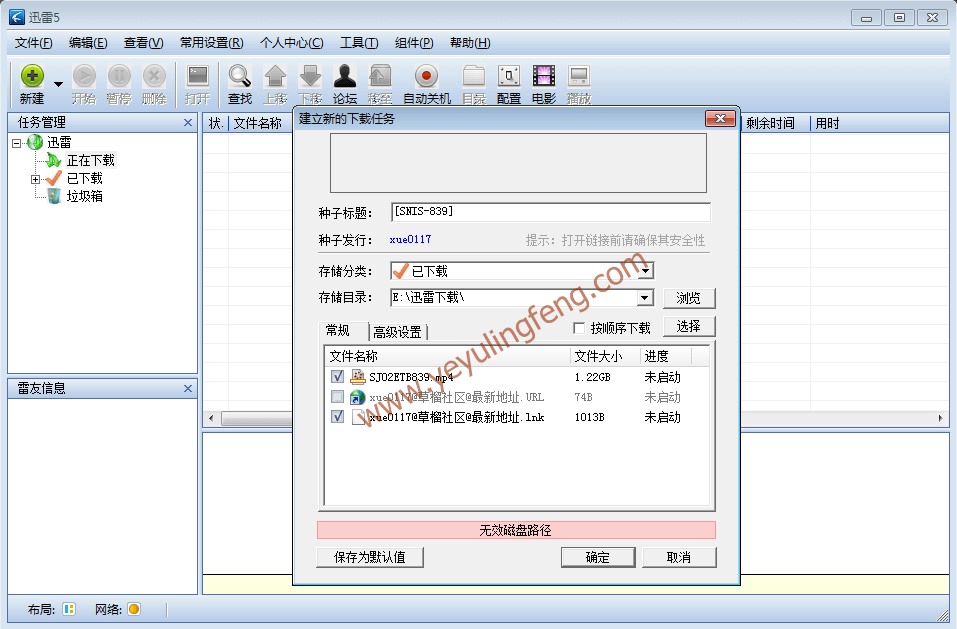Click the Xunlei globe icon in tree
The height and width of the screenshot is (629, 957).
tap(35, 142)
